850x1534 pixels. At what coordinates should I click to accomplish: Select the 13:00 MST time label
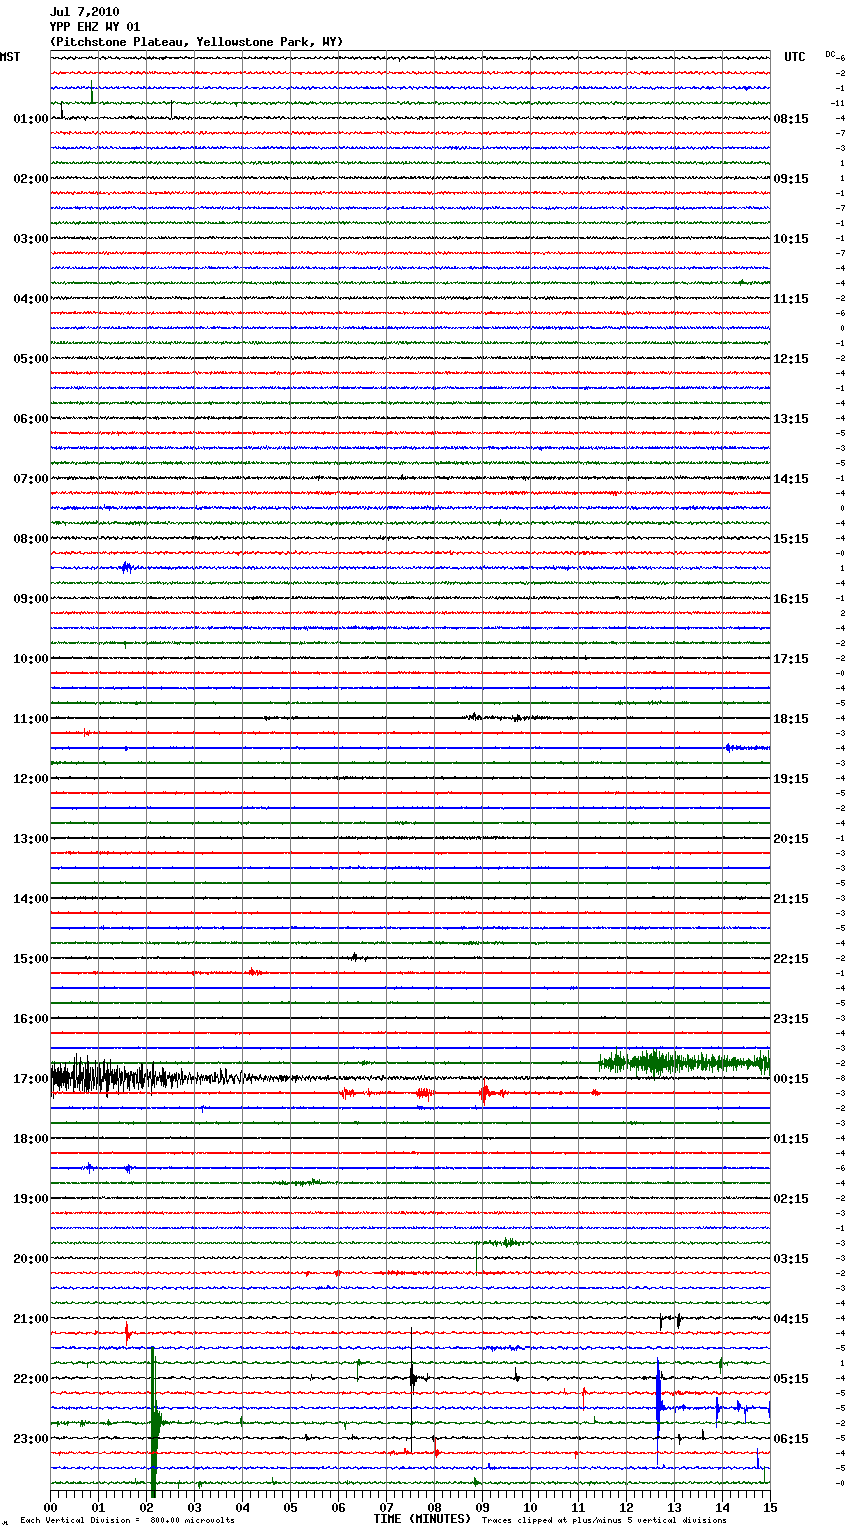(31, 839)
